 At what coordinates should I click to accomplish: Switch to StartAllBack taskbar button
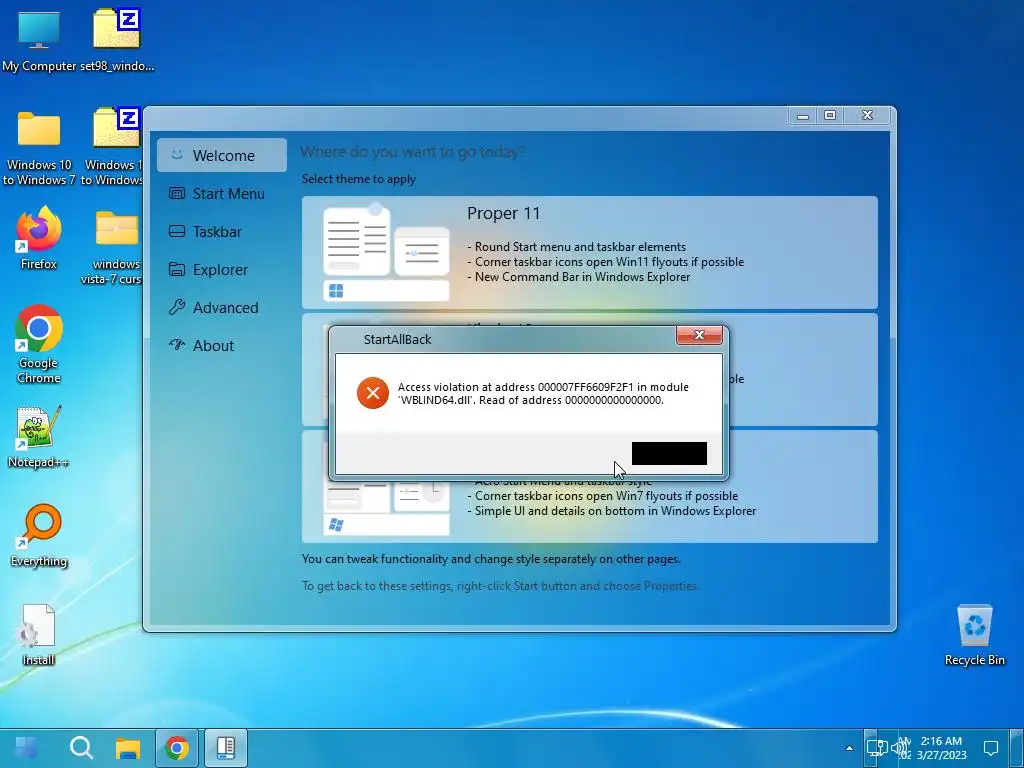click(x=226, y=748)
